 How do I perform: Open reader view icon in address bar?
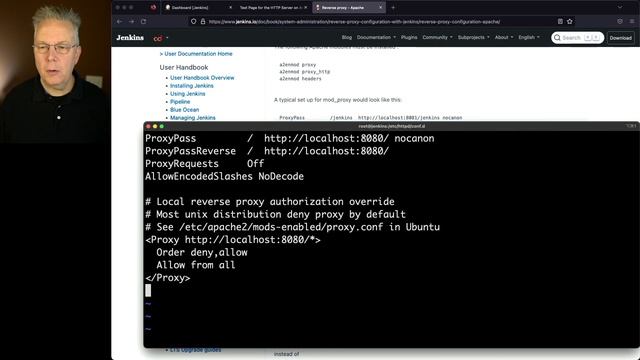(x=560, y=22)
